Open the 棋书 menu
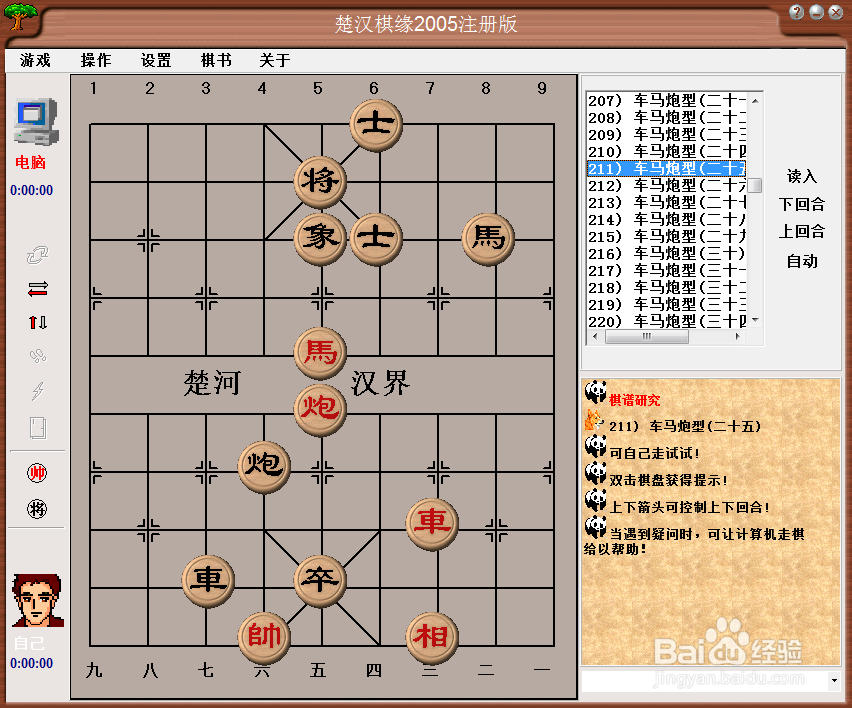This screenshot has height=708, width=852. [216, 60]
